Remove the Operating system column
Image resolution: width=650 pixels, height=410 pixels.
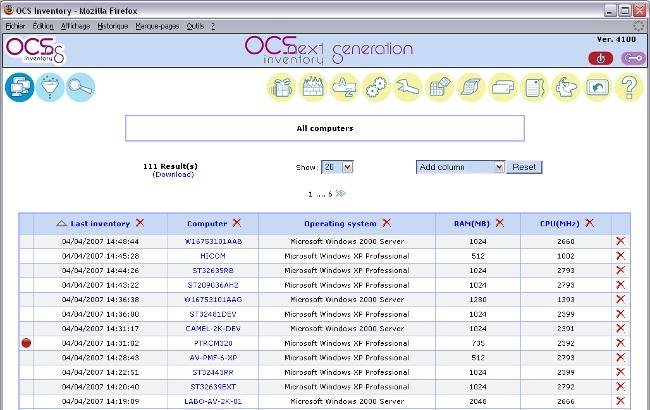point(386,223)
